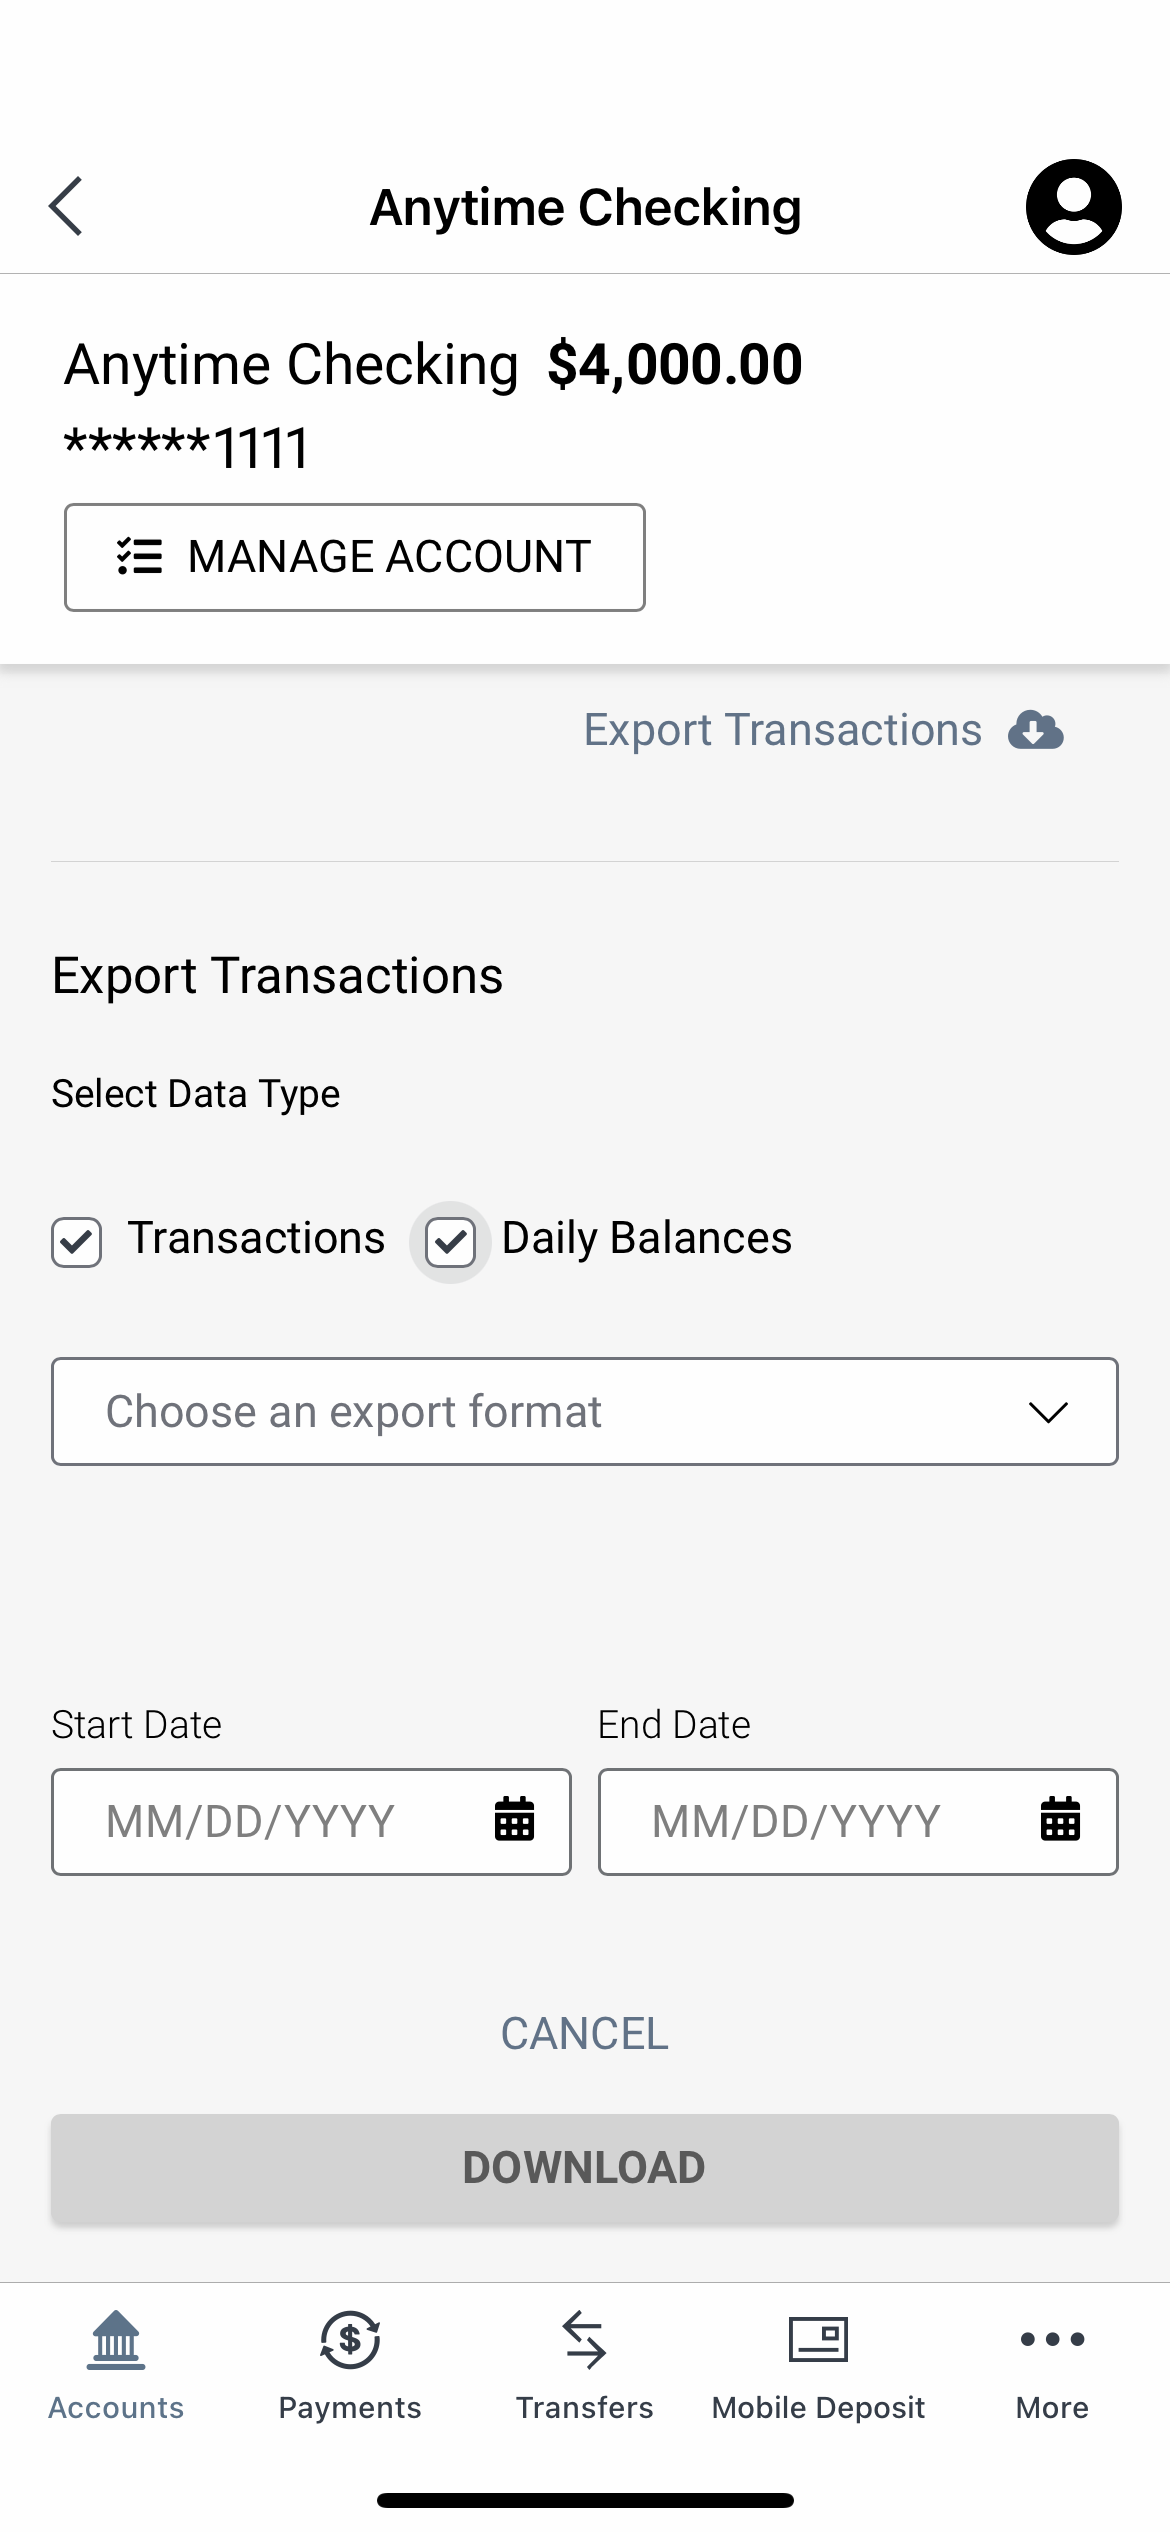1170x2532 pixels.
Task: Tap the Mobile Deposit check icon
Action: [818, 2340]
